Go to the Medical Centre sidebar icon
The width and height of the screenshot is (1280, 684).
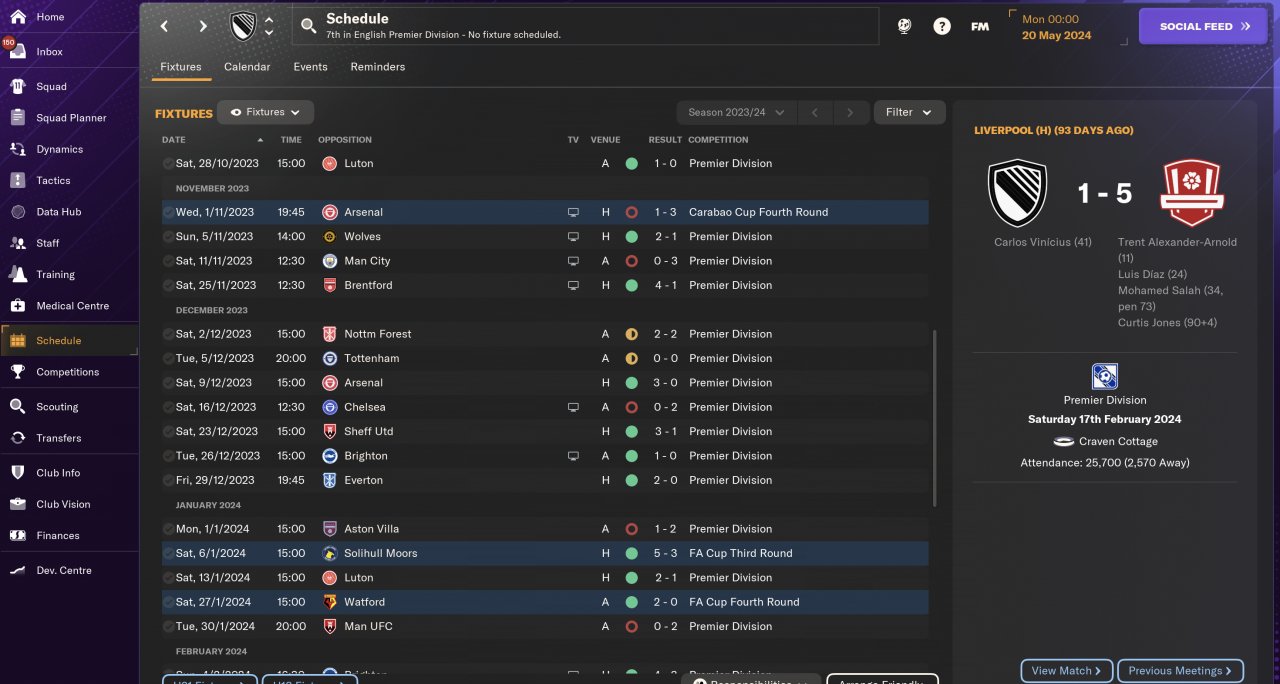click(18, 306)
